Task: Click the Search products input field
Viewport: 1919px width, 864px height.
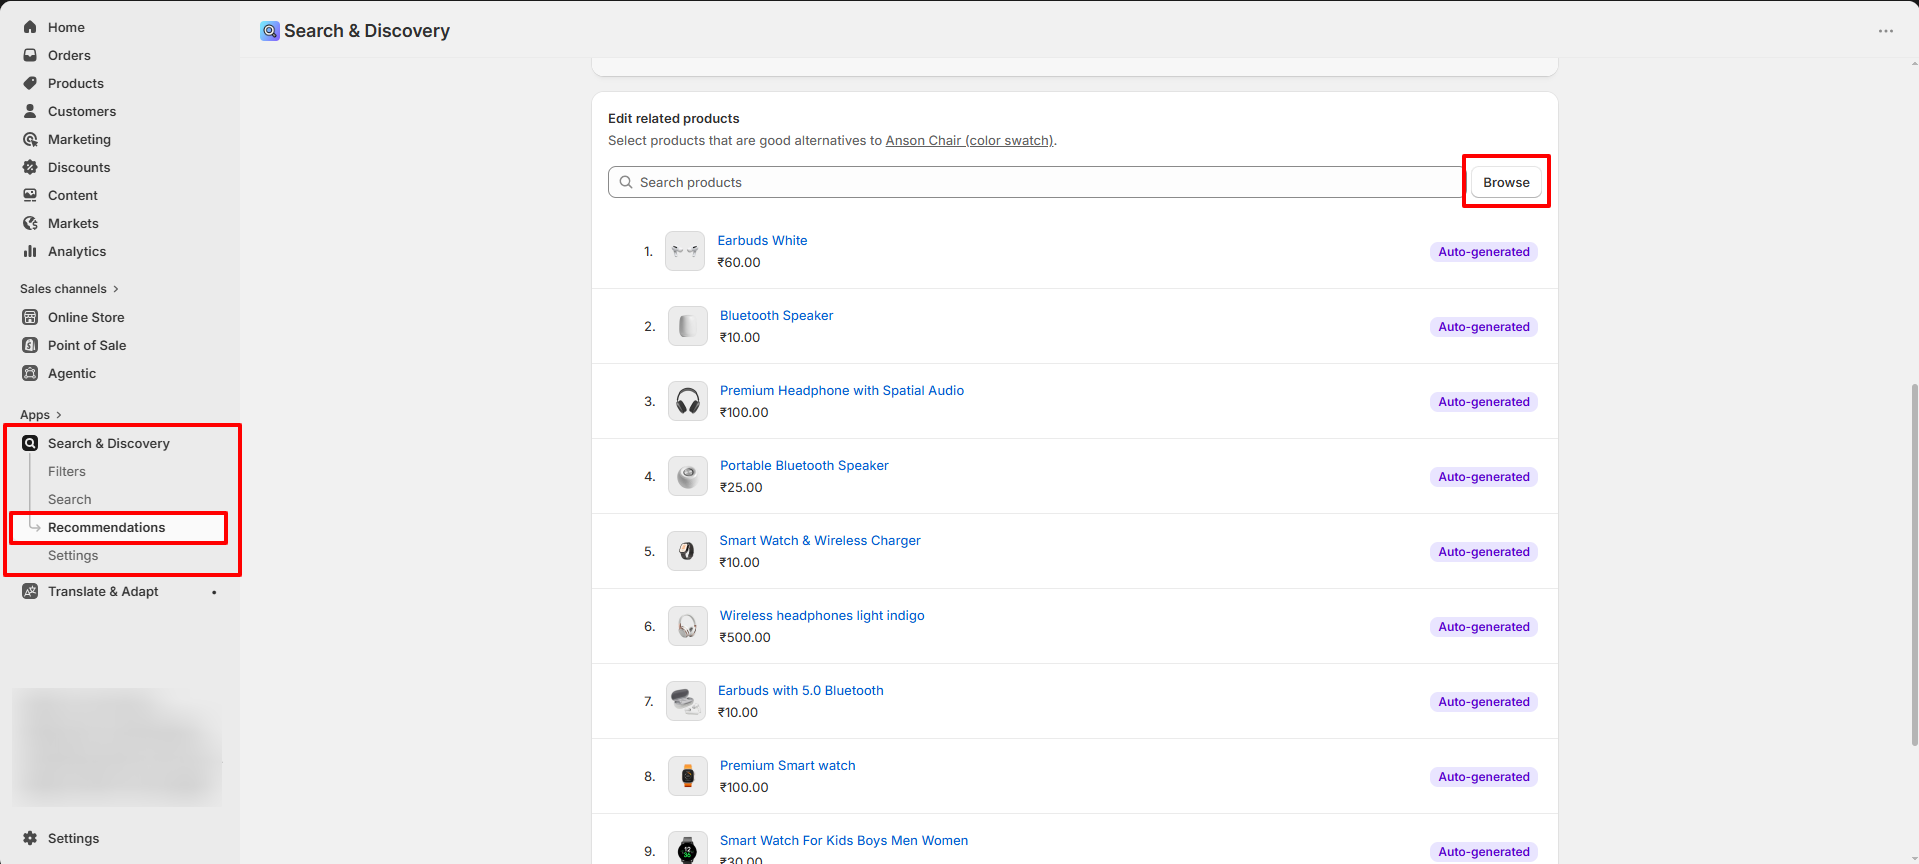Action: pos(1036,182)
